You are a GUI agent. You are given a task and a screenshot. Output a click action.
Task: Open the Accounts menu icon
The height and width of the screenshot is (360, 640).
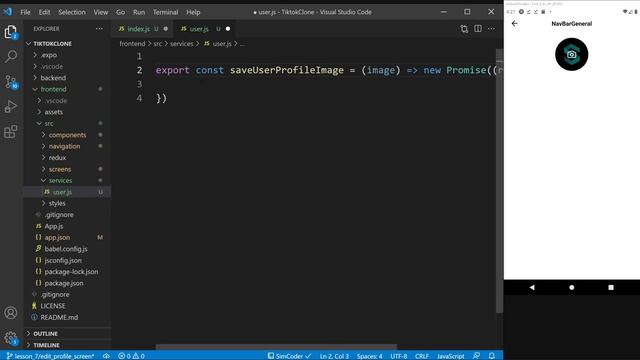tap(11, 313)
